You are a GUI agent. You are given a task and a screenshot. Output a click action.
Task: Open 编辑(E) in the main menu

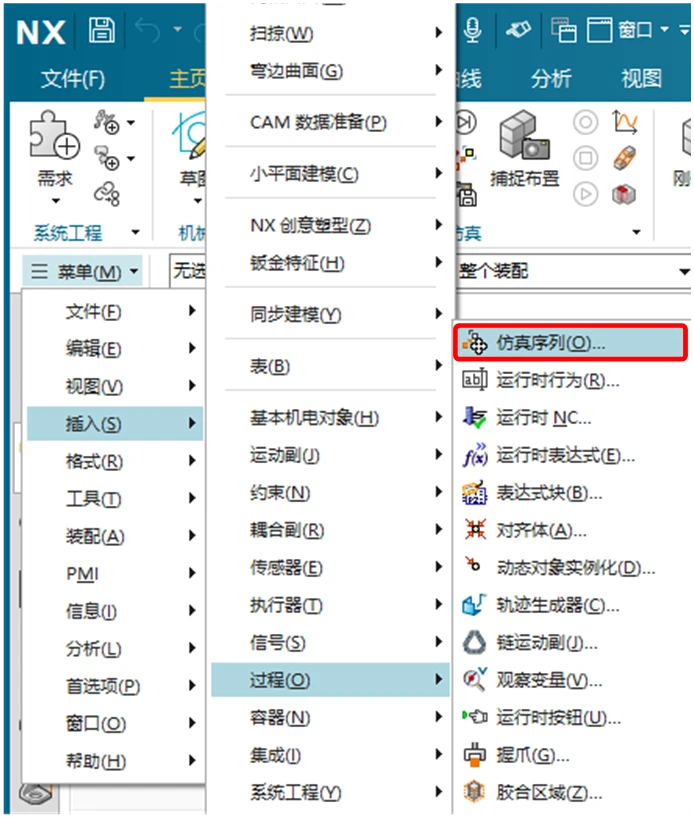[x=115, y=348]
